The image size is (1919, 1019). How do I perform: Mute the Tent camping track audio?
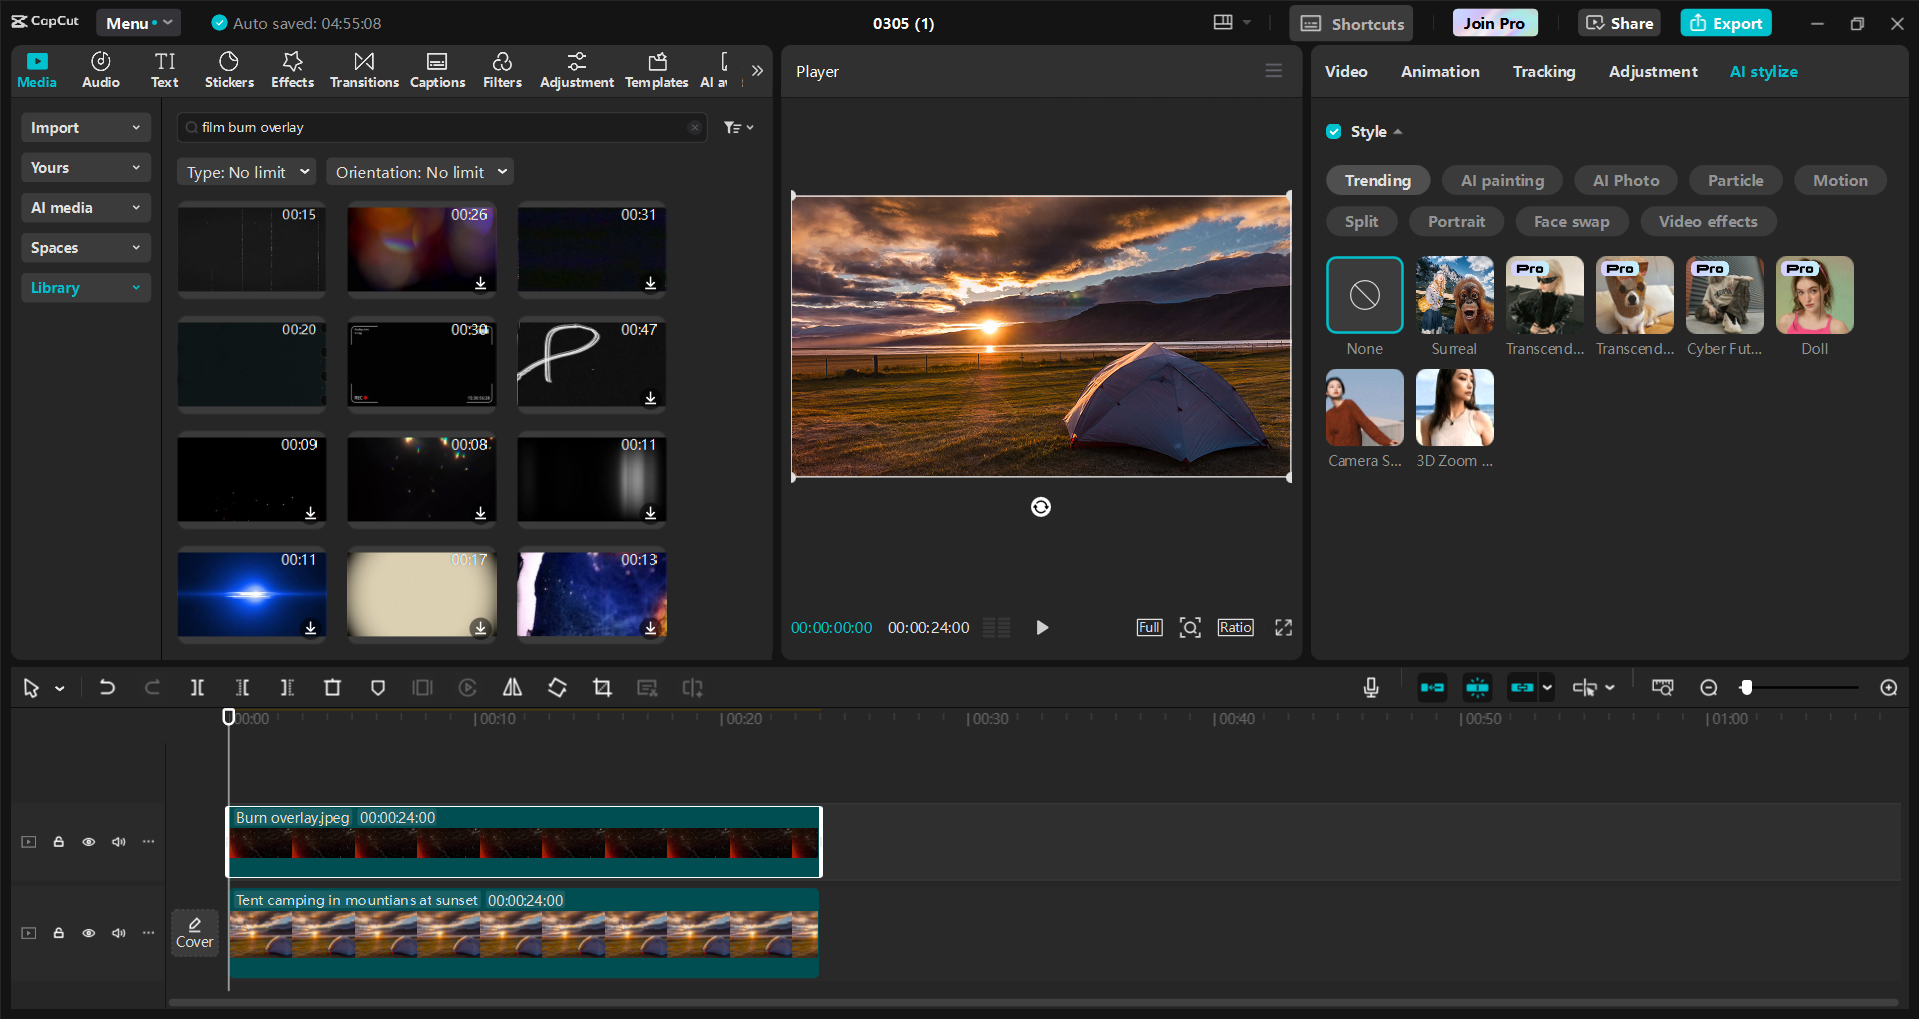pos(118,932)
